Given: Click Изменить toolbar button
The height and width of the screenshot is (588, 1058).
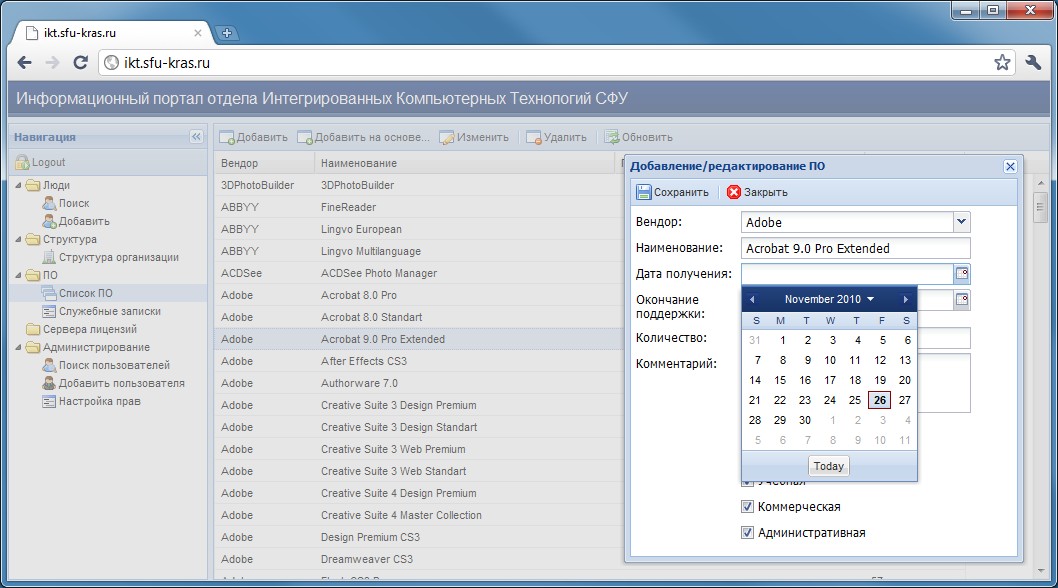Looking at the screenshot, I should (474, 137).
